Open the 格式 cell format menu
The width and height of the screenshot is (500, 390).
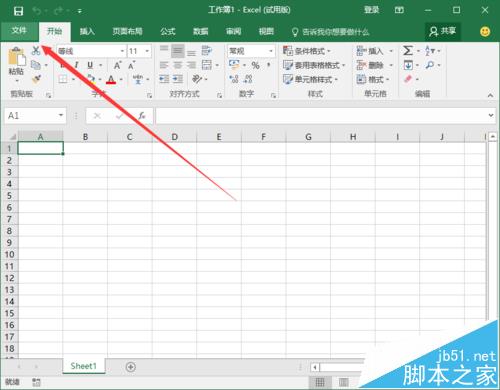pos(373,79)
